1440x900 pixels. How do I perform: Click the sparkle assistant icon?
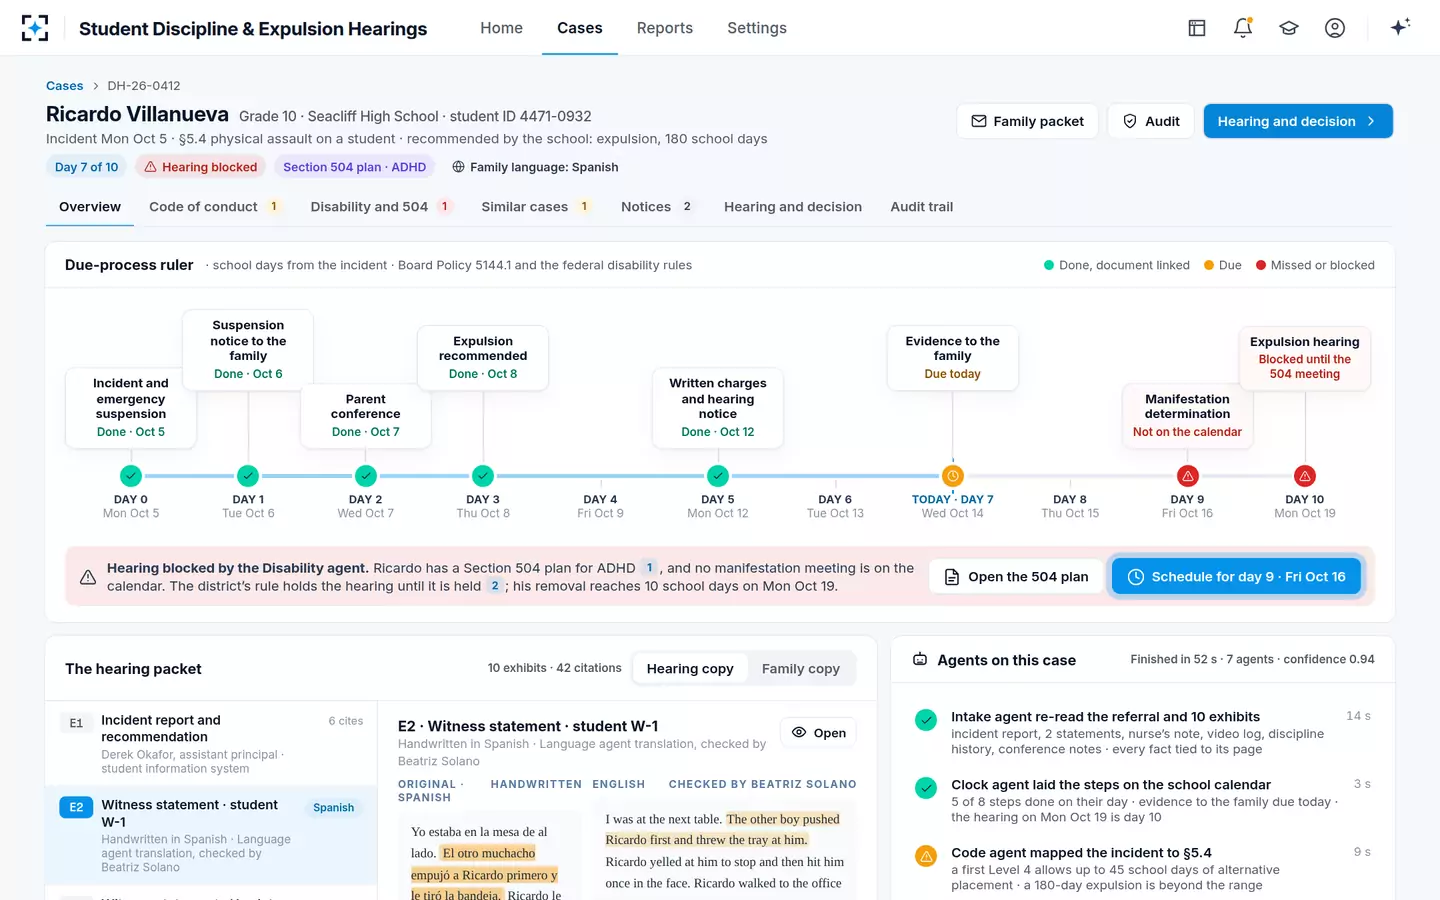pyautogui.click(x=1400, y=27)
